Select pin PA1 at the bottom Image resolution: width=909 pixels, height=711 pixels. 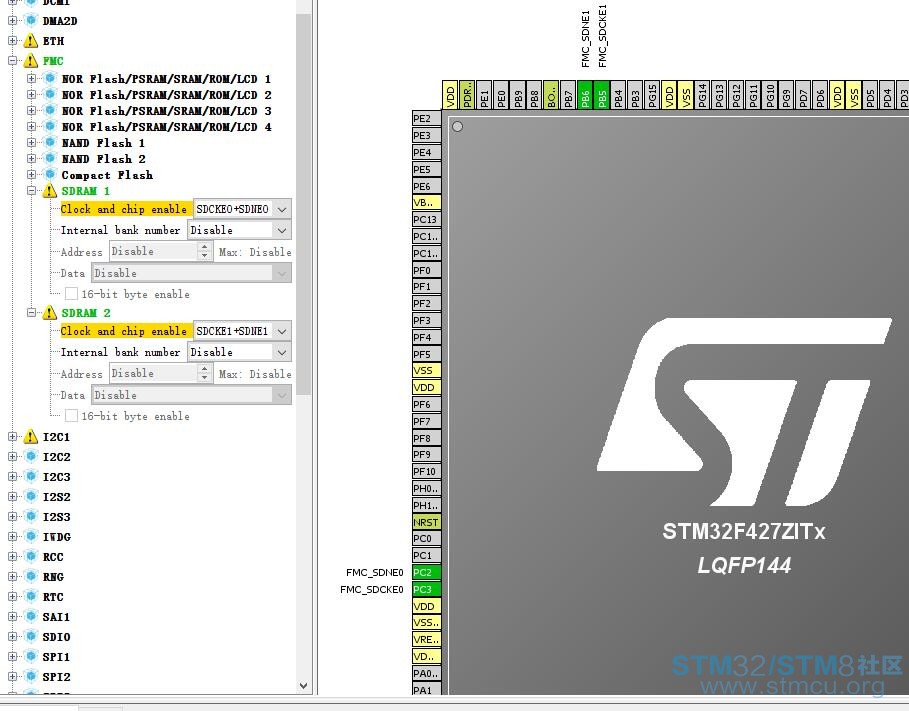coord(426,689)
